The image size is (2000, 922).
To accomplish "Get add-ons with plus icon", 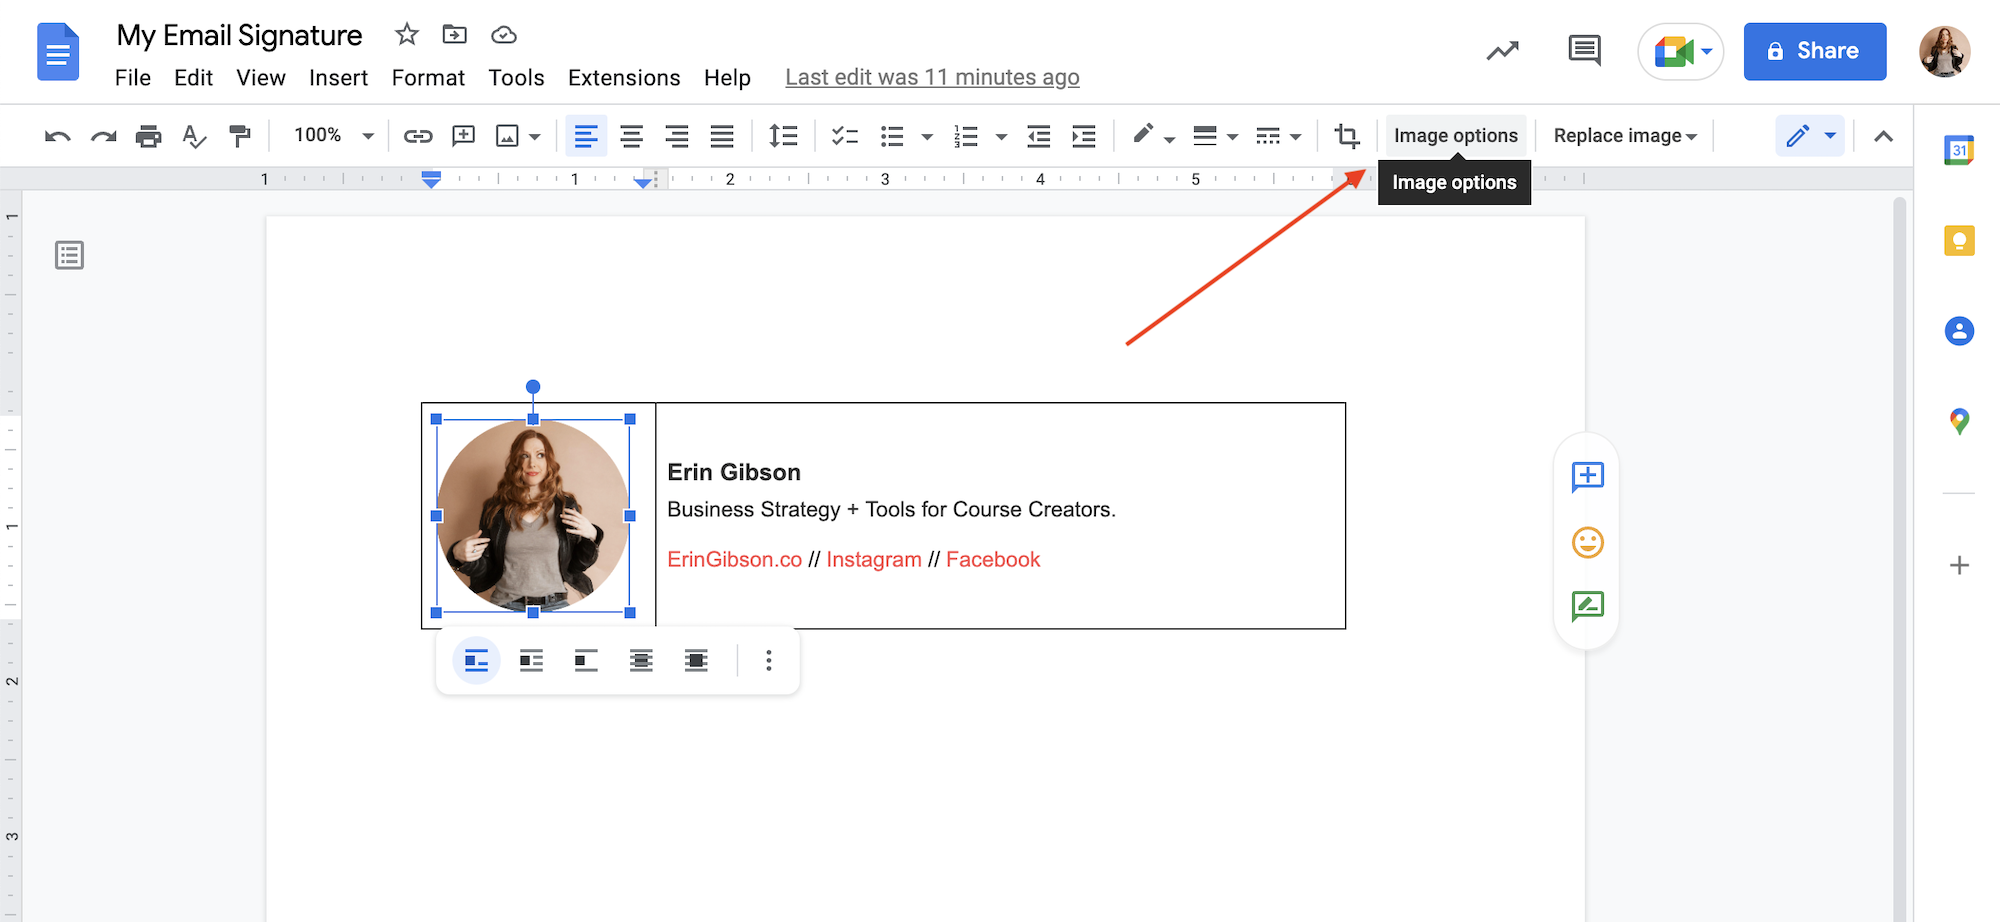I will pos(1959,566).
